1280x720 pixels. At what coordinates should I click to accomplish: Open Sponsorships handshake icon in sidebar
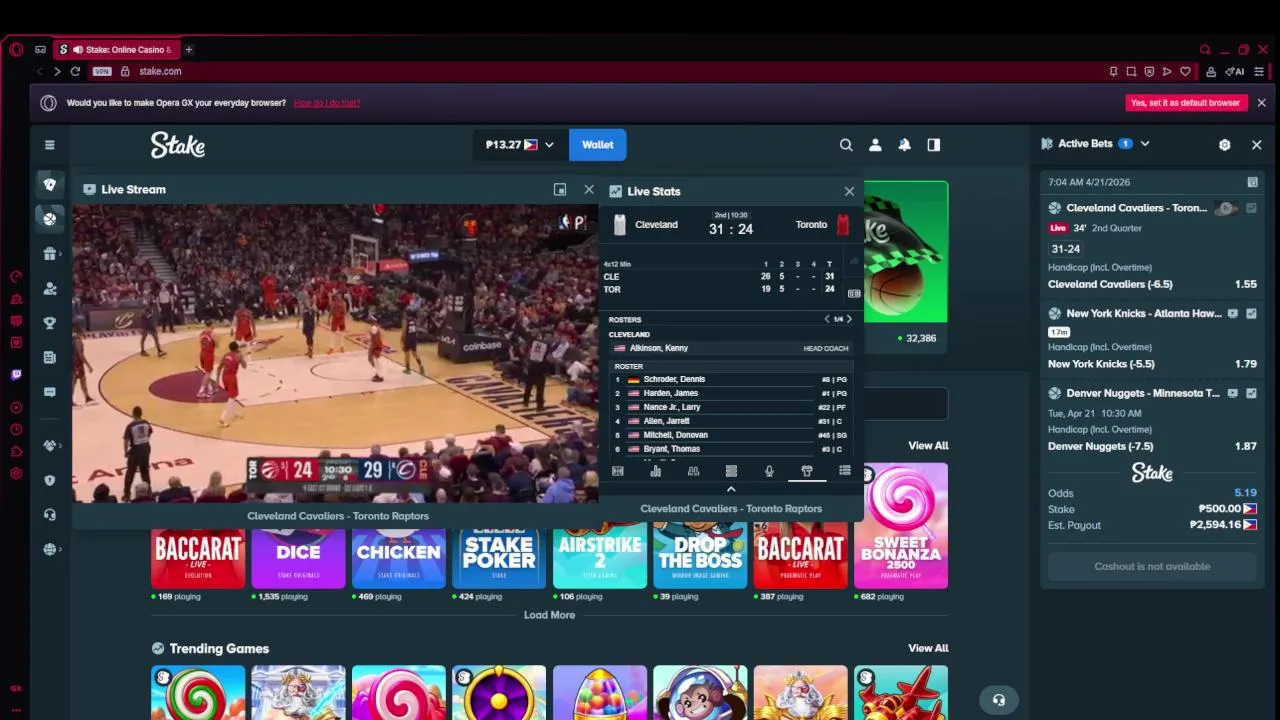pyautogui.click(x=49, y=446)
